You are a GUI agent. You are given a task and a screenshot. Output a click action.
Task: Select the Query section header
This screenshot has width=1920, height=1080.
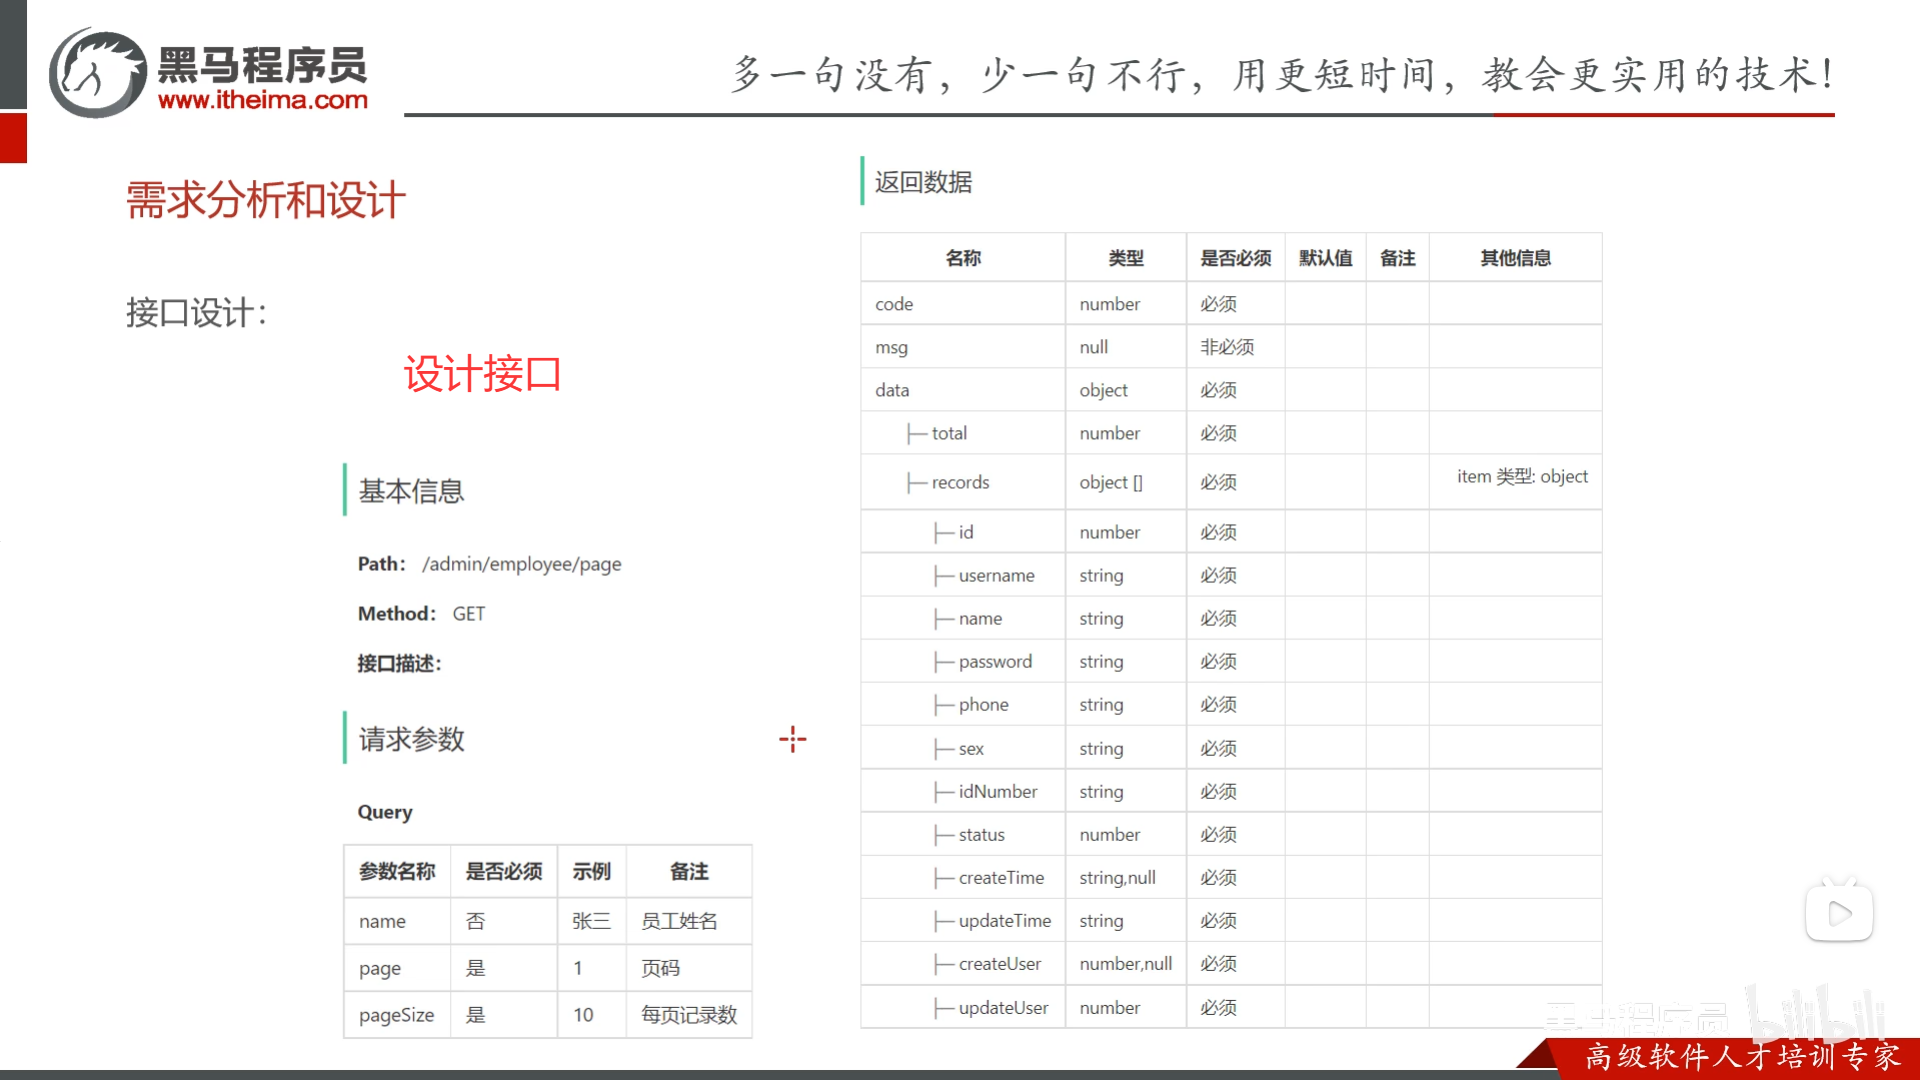384,811
